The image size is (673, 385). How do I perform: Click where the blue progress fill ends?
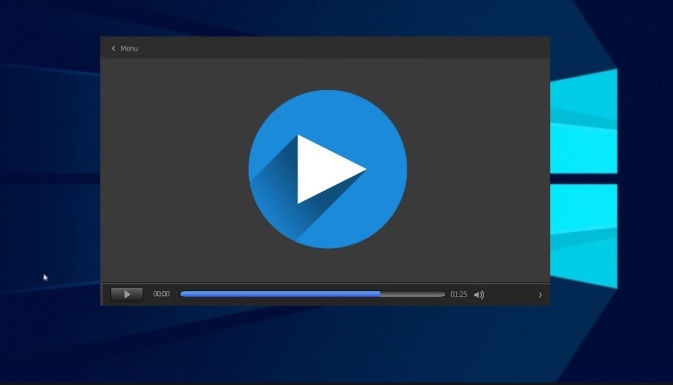click(380, 294)
